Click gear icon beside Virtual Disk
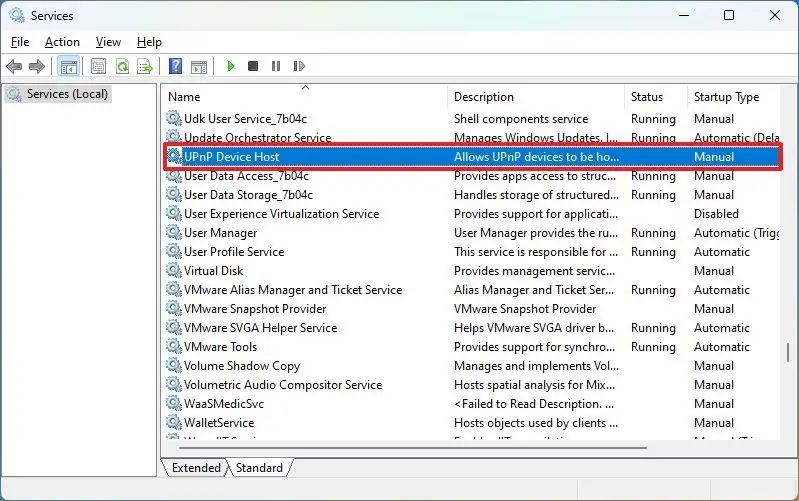The height and width of the screenshot is (501, 799). tap(174, 270)
